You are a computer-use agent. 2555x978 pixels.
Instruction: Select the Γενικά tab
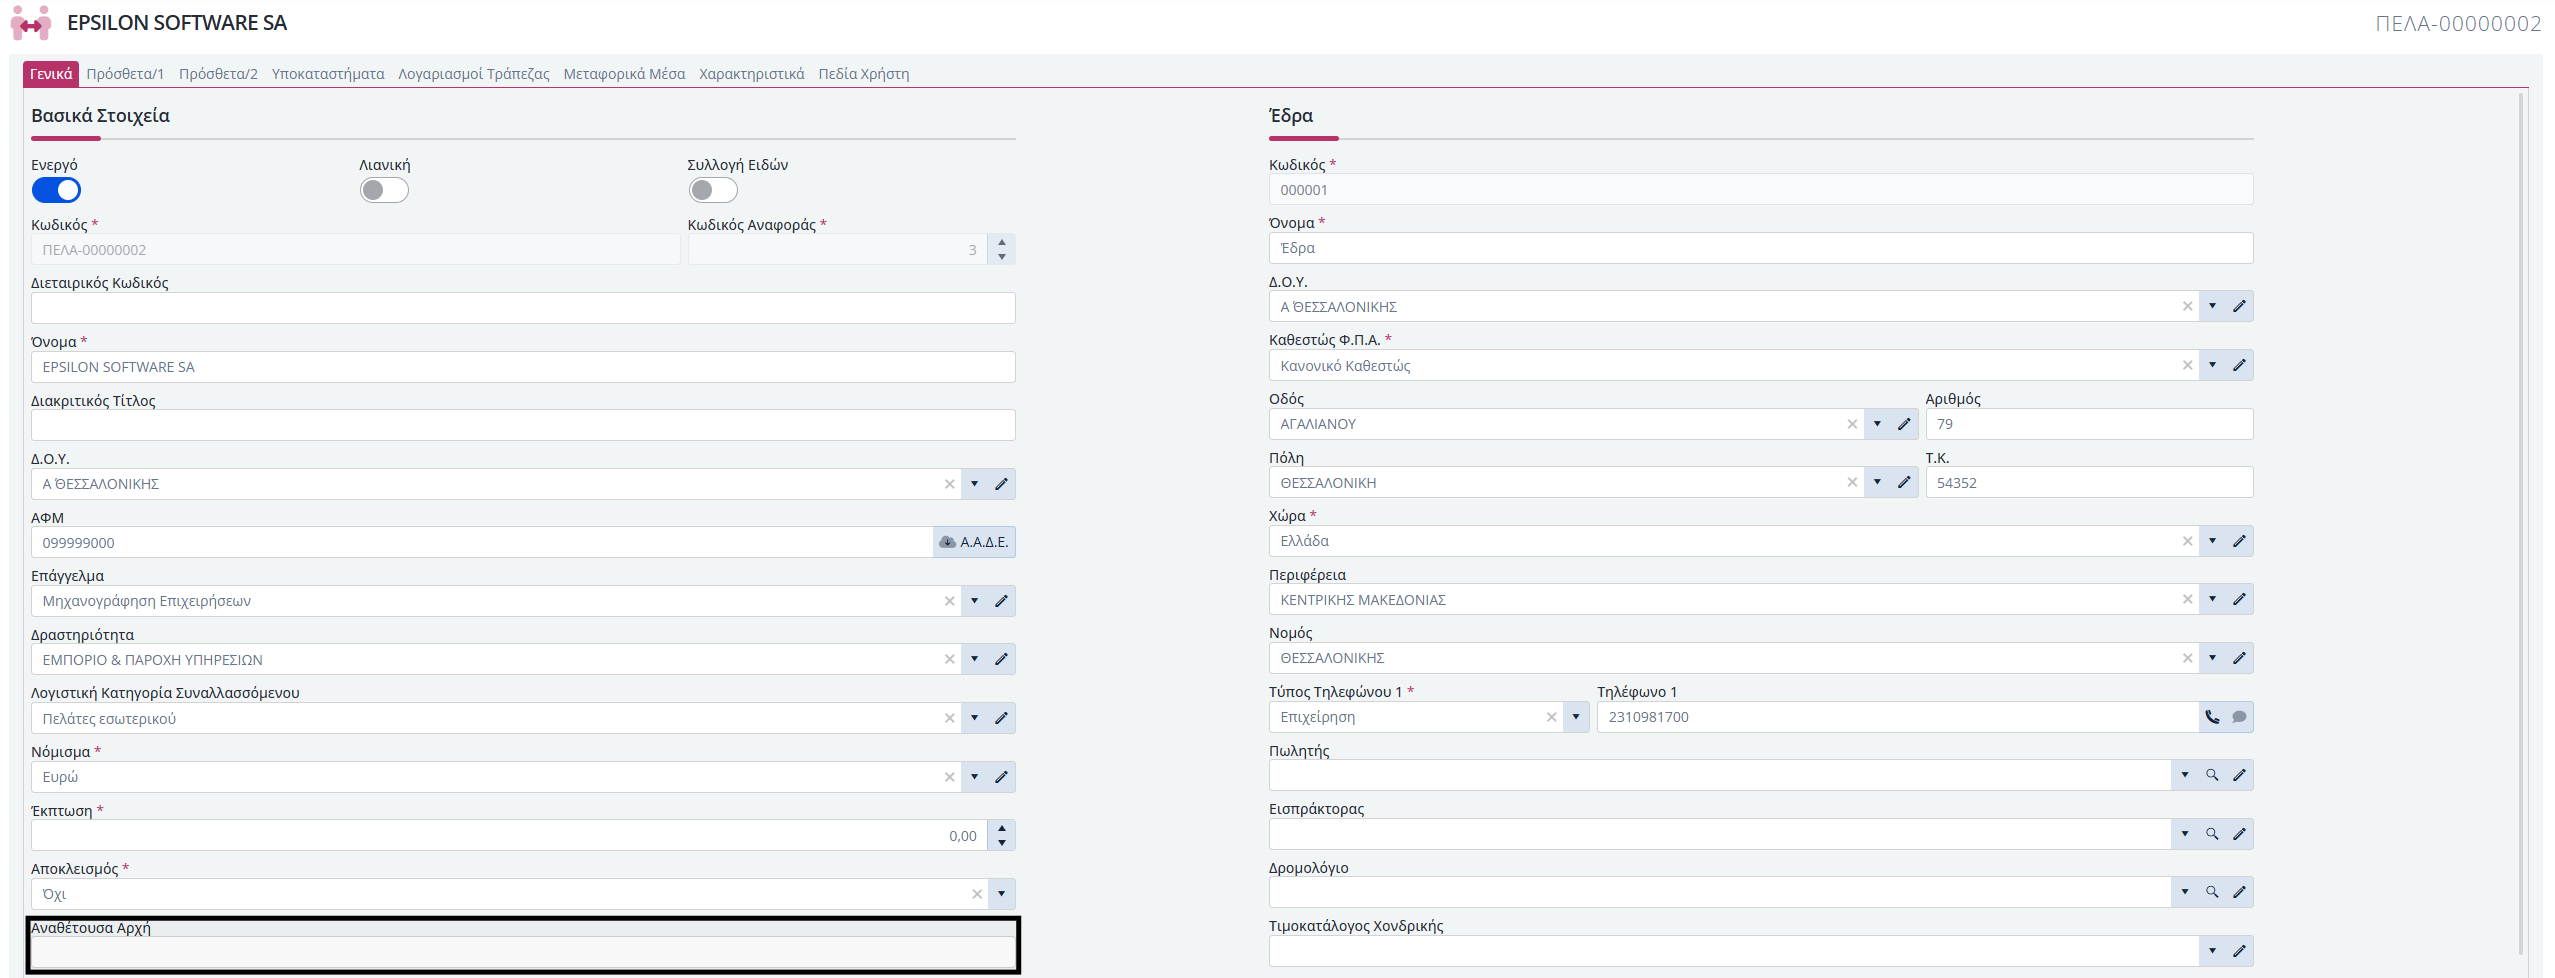[51, 74]
